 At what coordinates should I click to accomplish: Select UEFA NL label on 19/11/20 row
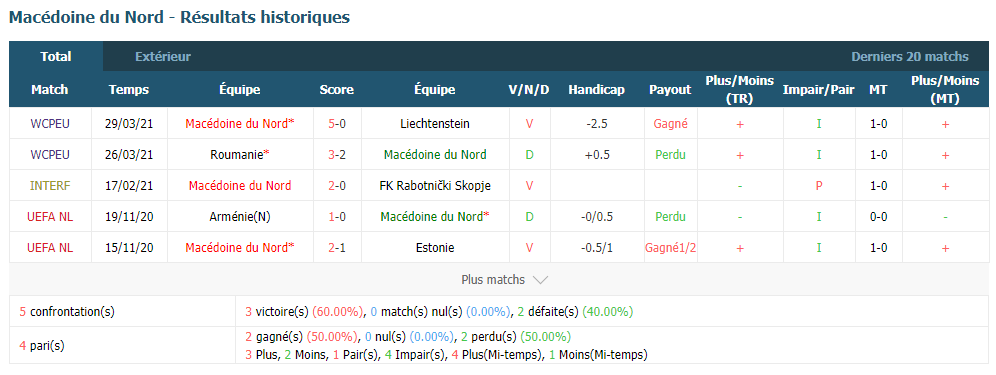(x=50, y=217)
